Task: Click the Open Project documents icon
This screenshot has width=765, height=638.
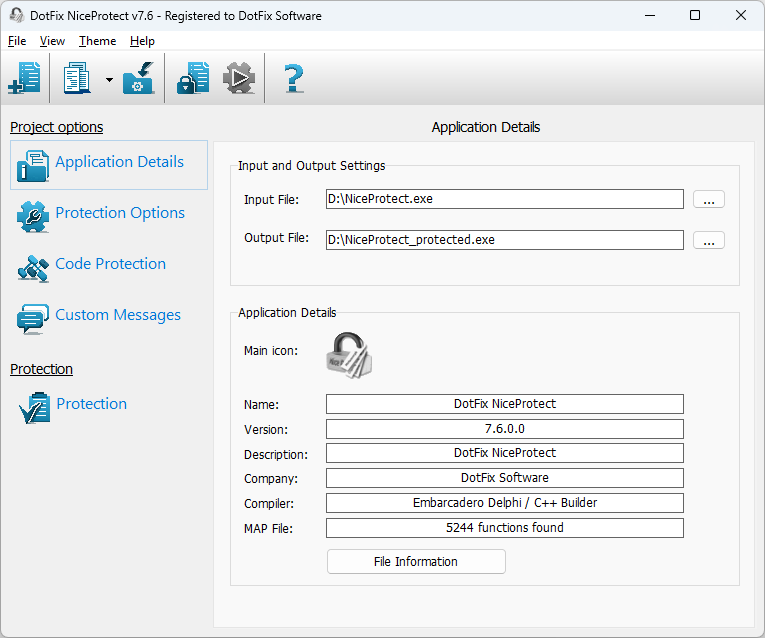Action: [77, 78]
